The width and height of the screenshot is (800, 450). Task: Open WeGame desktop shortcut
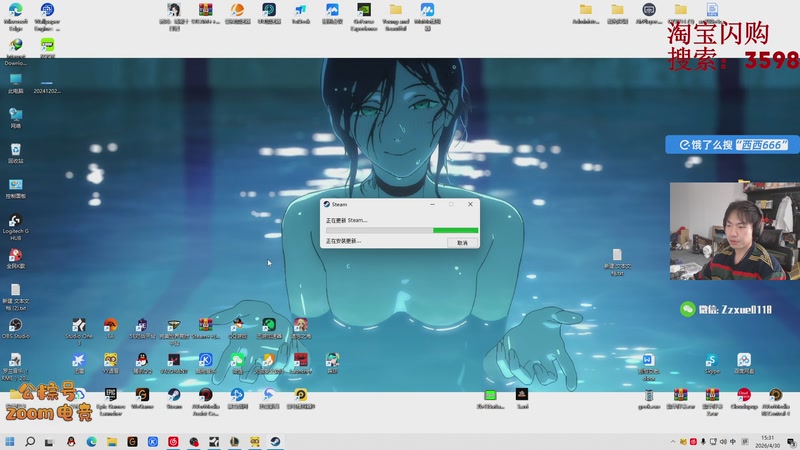[142, 398]
